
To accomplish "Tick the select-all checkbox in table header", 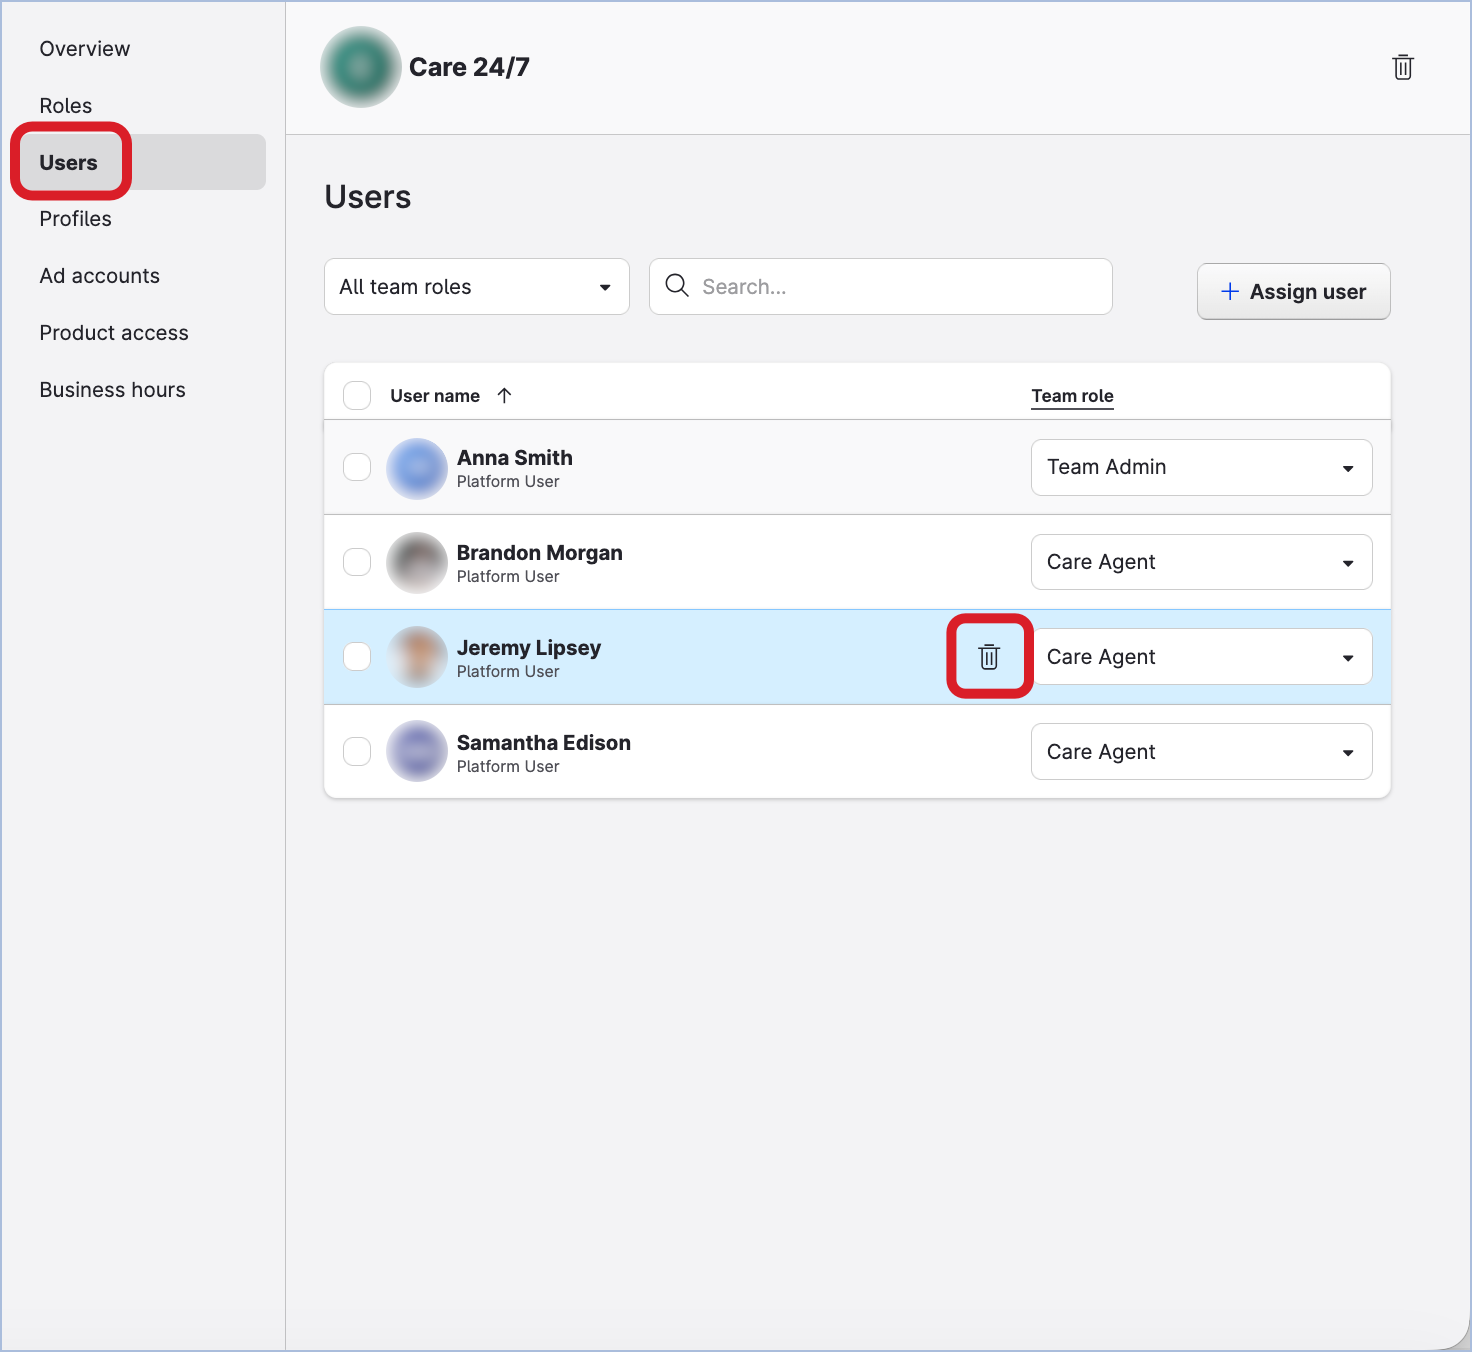I will [x=357, y=395].
